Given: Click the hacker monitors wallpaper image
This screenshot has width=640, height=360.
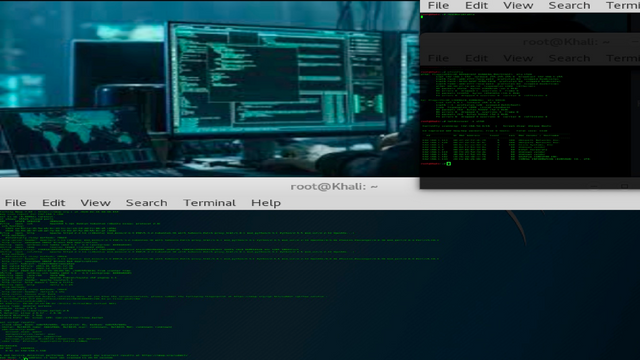Looking at the screenshot, I should 209,89.
